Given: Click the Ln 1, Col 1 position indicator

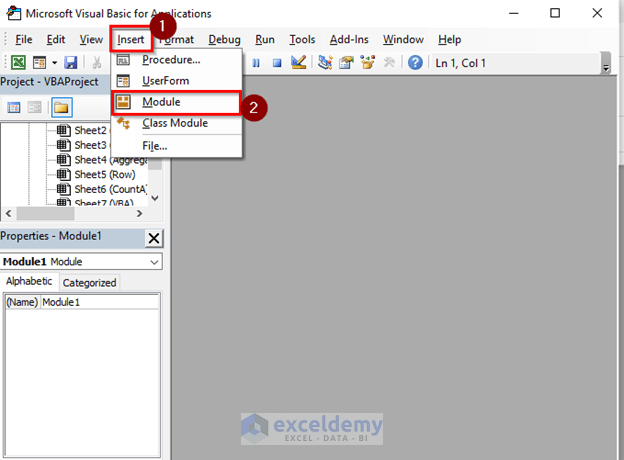Looking at the screenshot, I should tap(460, 63).
